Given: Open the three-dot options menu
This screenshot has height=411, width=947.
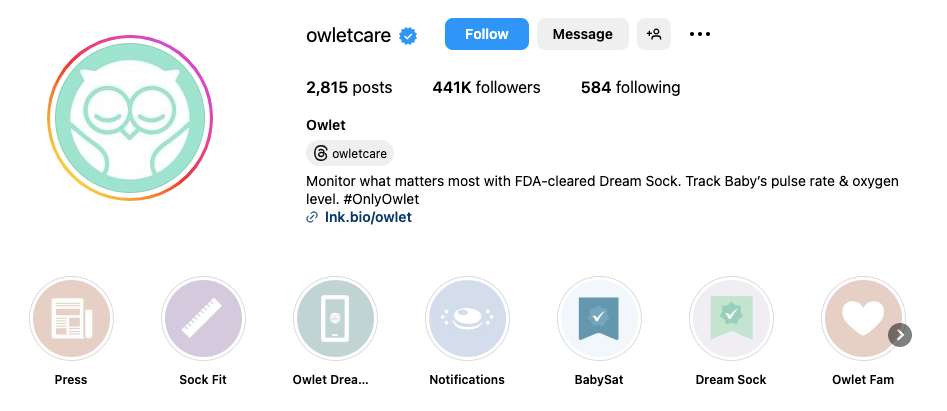Looking at the screenshot, I should [700, 34].
